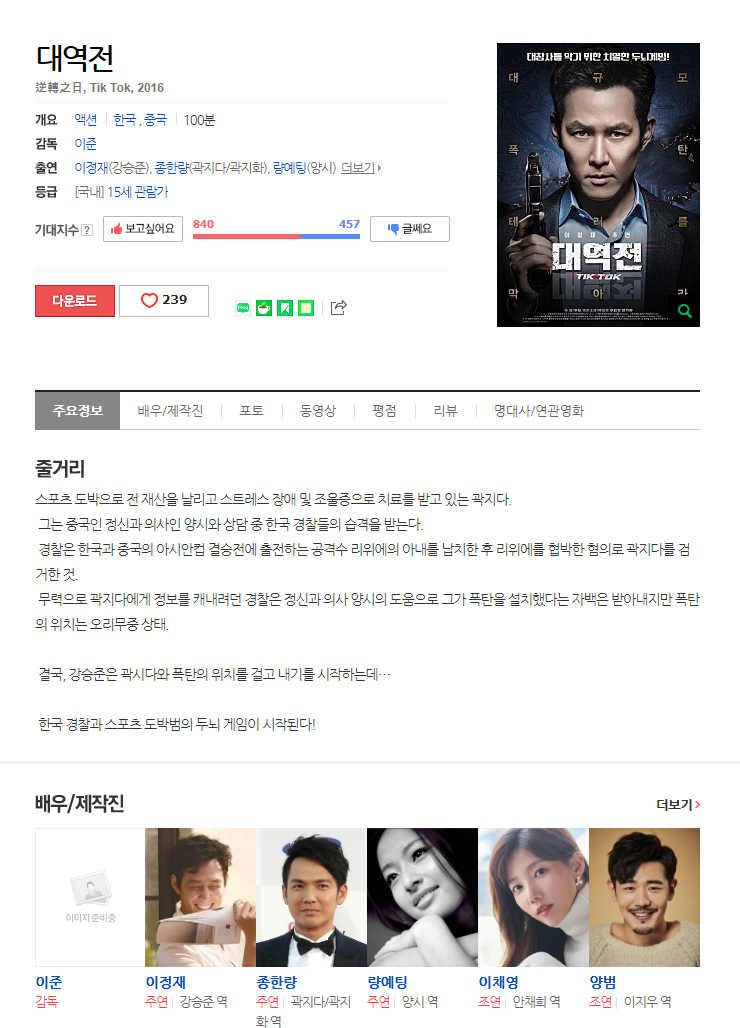Toggle the heart like button showing 239
This screenshot has height=1028, width=740.
[164, 300]
